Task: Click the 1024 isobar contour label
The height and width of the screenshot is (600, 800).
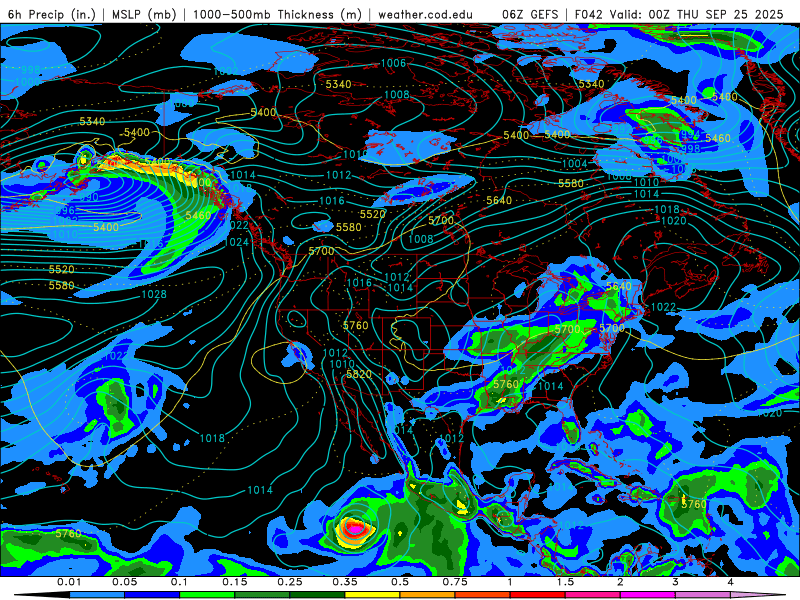Action: click(236, 242)
